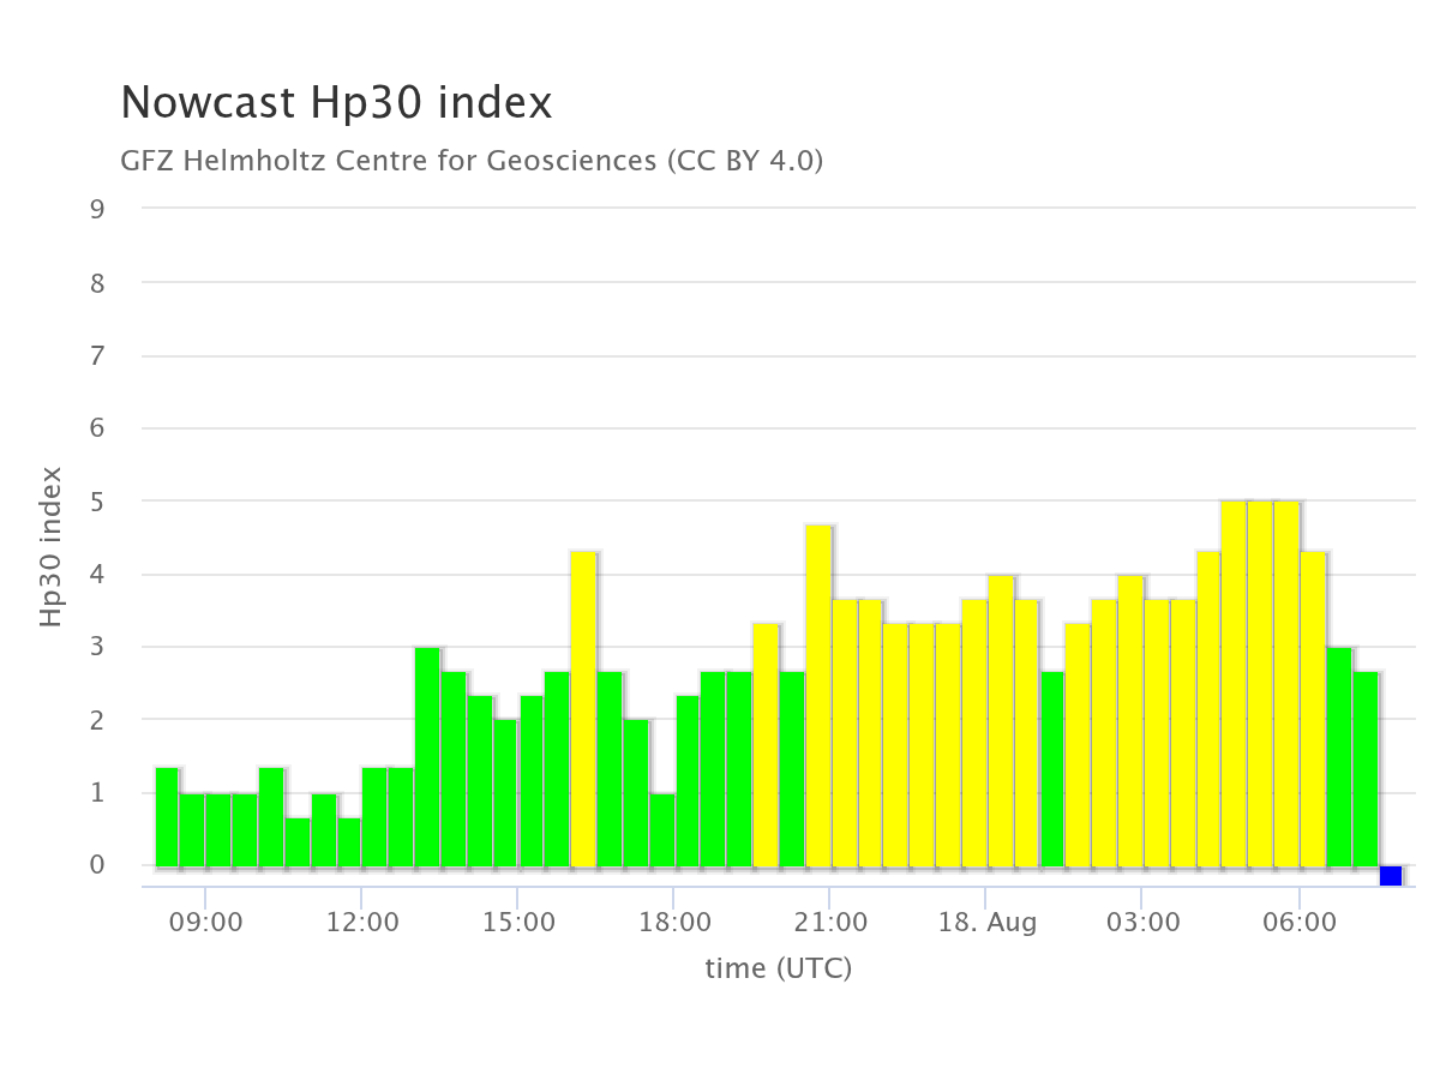Click the GFZ Helmholtz Centre for Geosciences subtitle

[x=471, y=161]
